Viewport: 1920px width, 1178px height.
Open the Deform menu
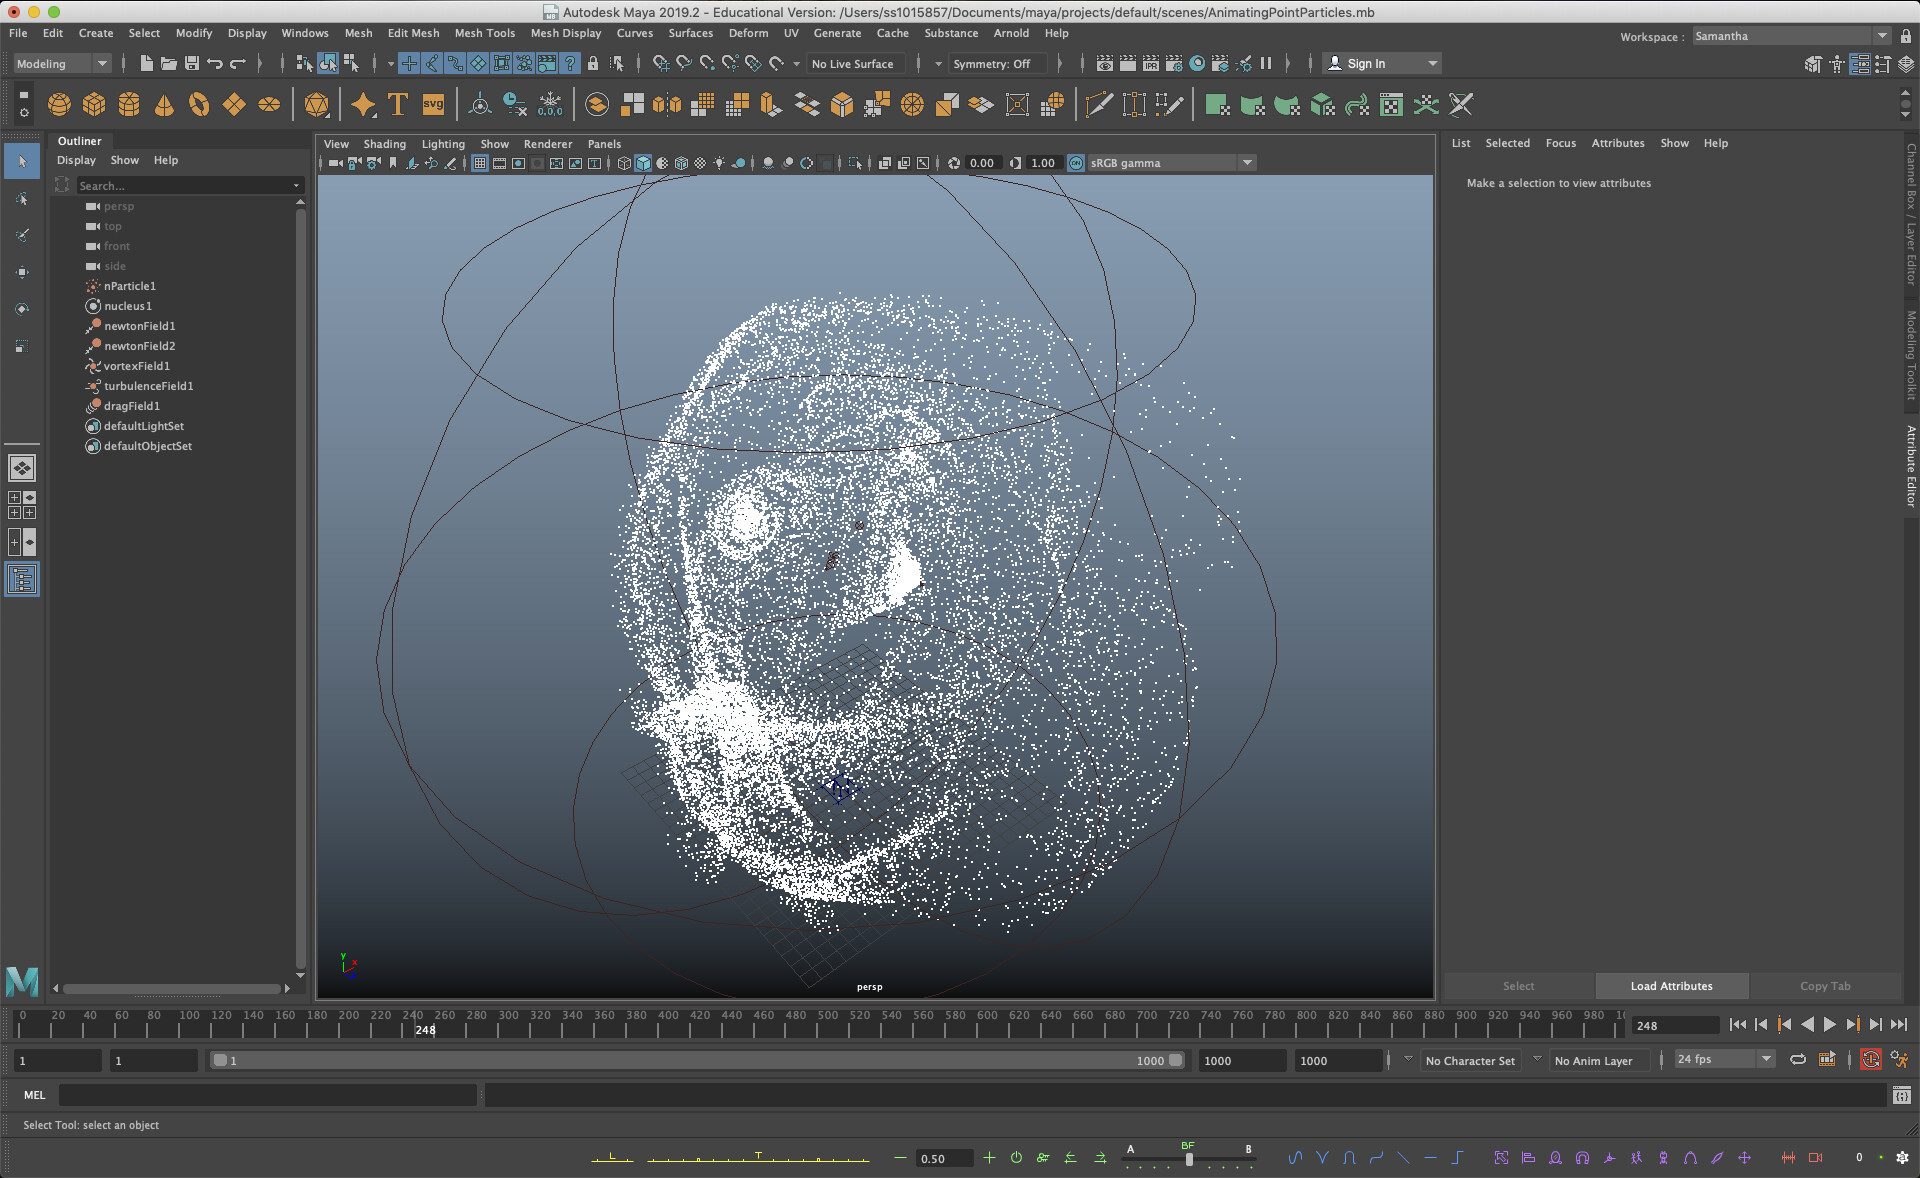[748, 33]
